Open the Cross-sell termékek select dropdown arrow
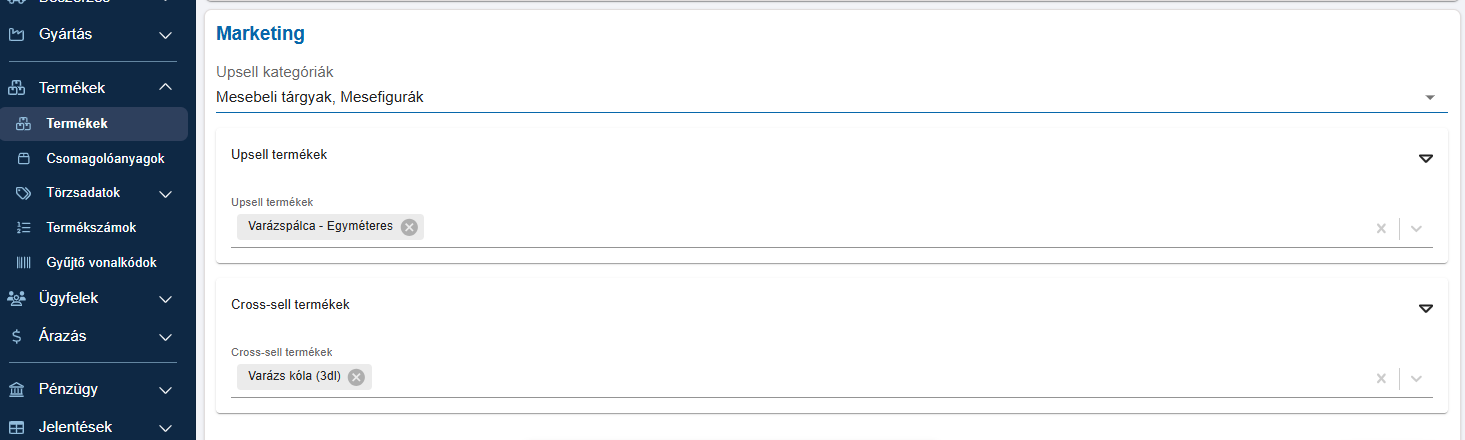The width and height of the screenshot is (1465, 440). (1416, 378)
